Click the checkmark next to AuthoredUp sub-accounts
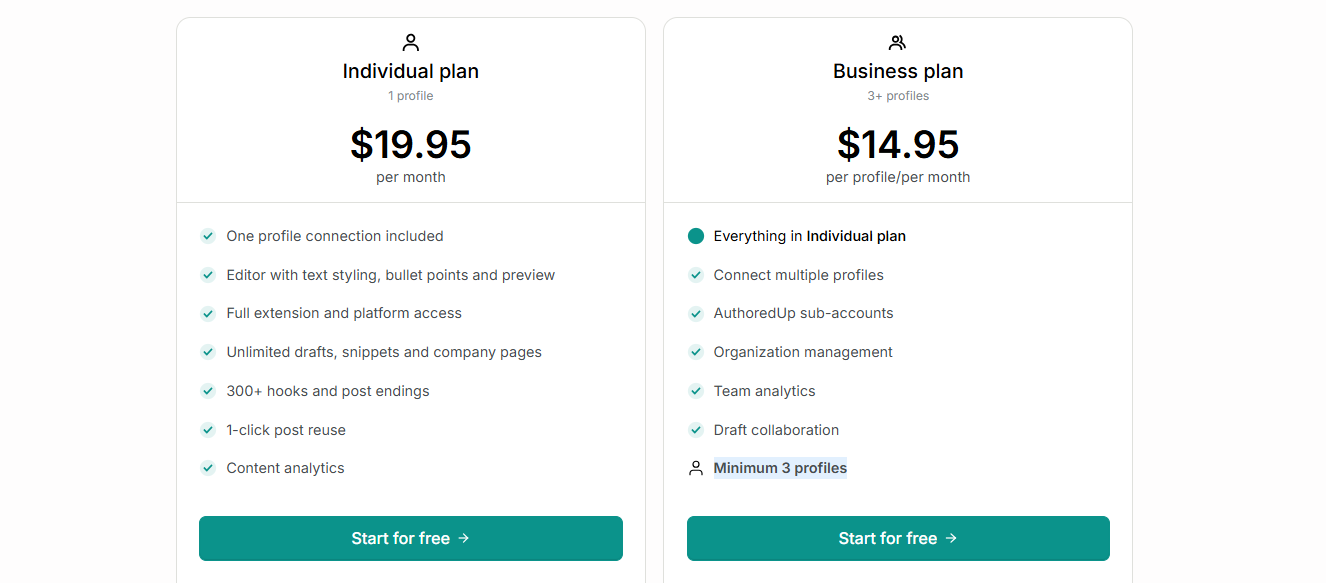This screenshot has height=583, width=1326. point(696,313)
